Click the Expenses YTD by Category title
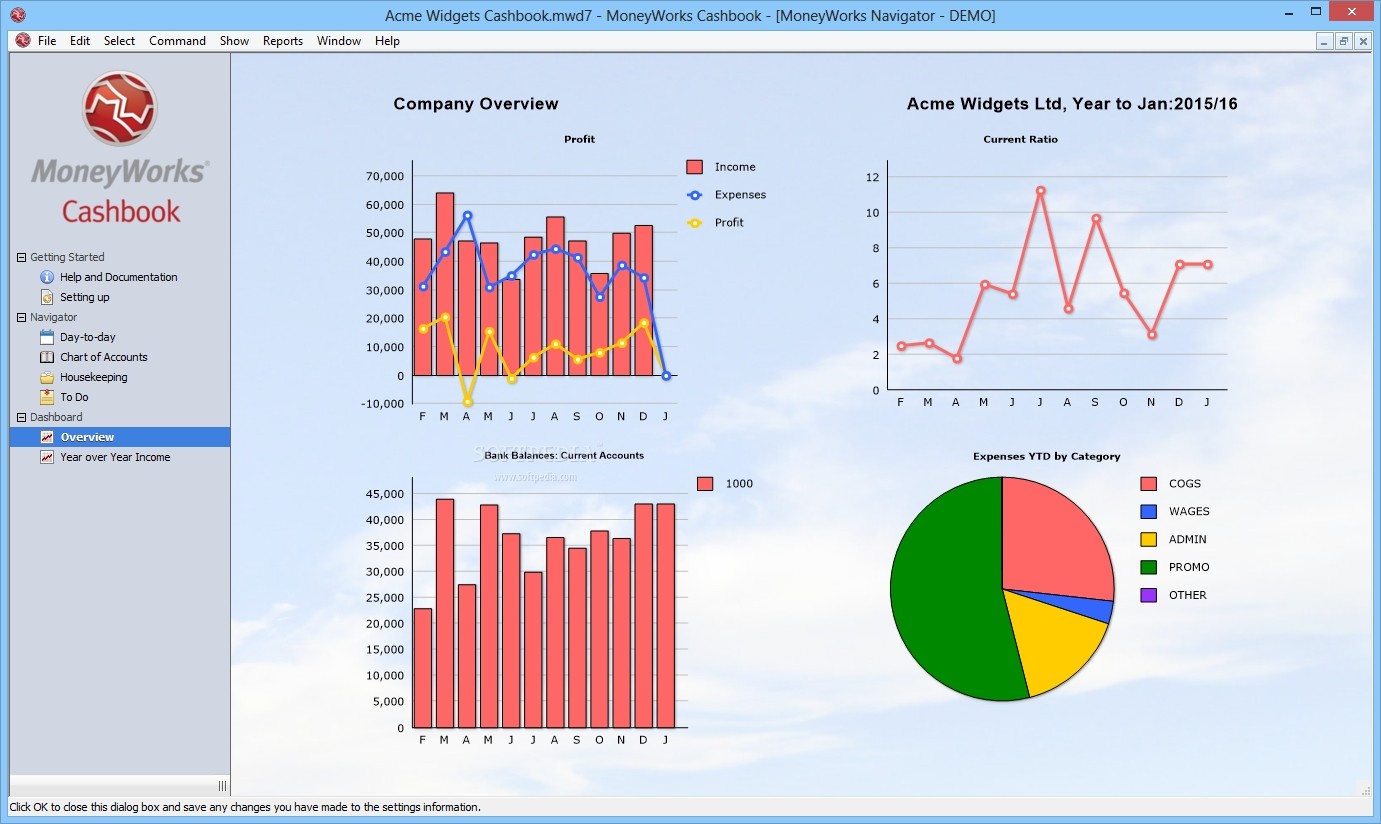The height and width of the screenshot is (824, 1381). coord(1046,457)
